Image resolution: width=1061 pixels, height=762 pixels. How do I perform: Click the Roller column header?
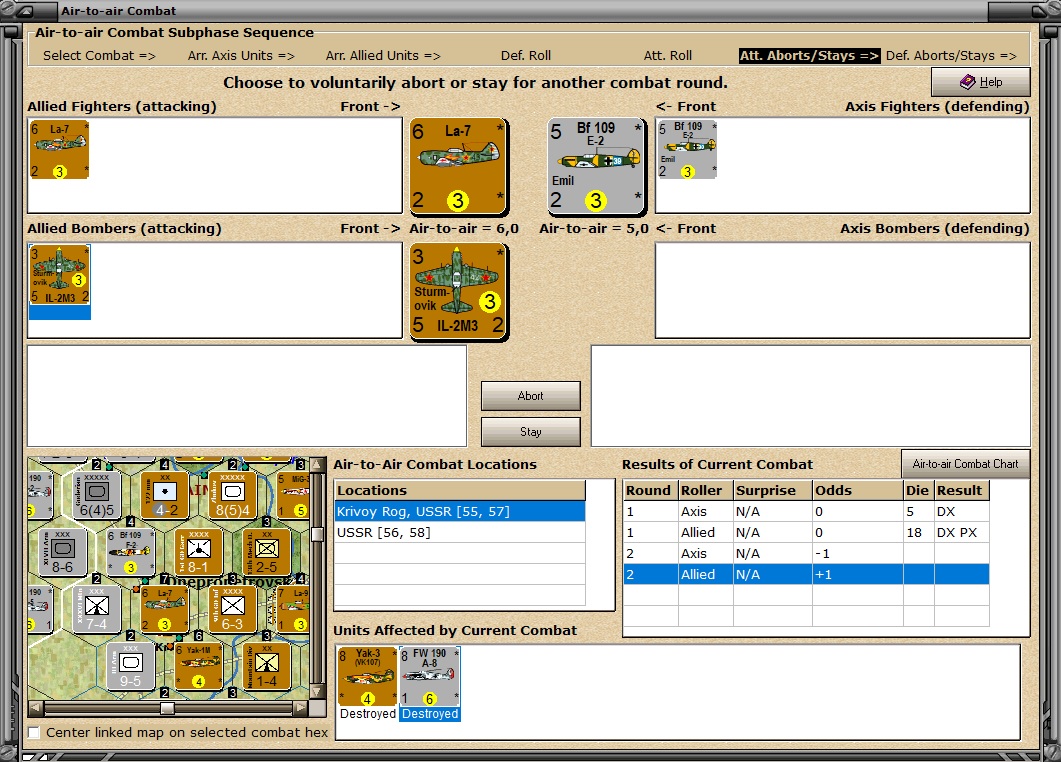pos(706,491)
